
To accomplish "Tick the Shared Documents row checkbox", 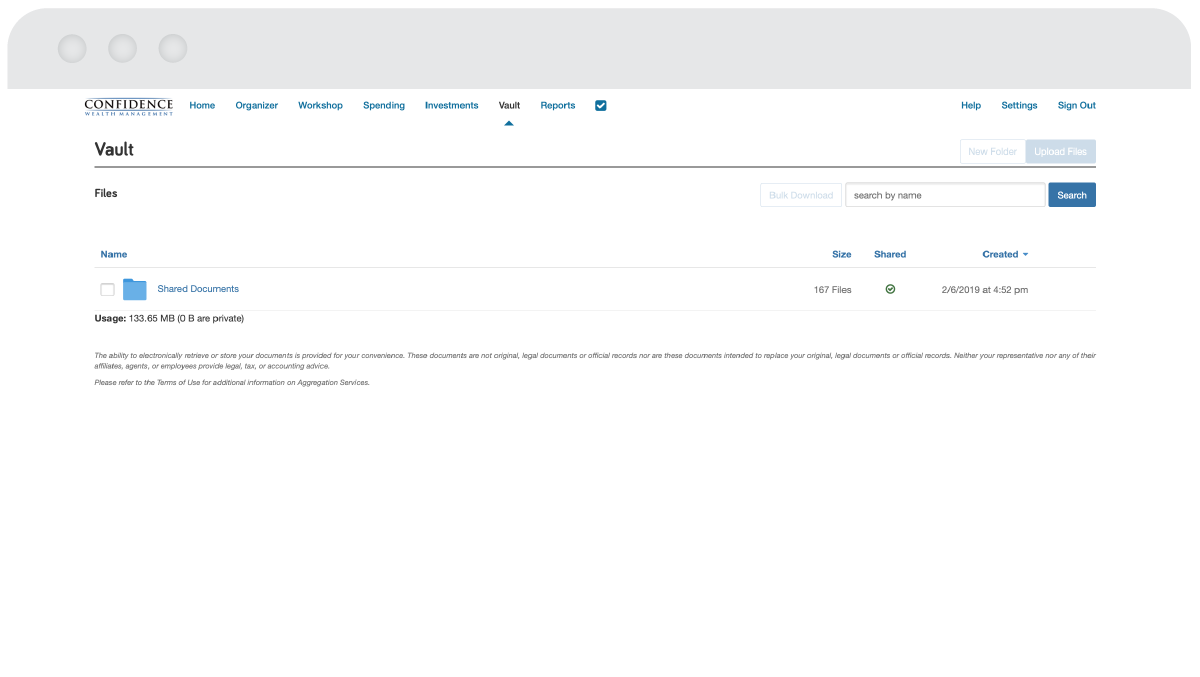I will pyautogui.click(x=108, y=290).
